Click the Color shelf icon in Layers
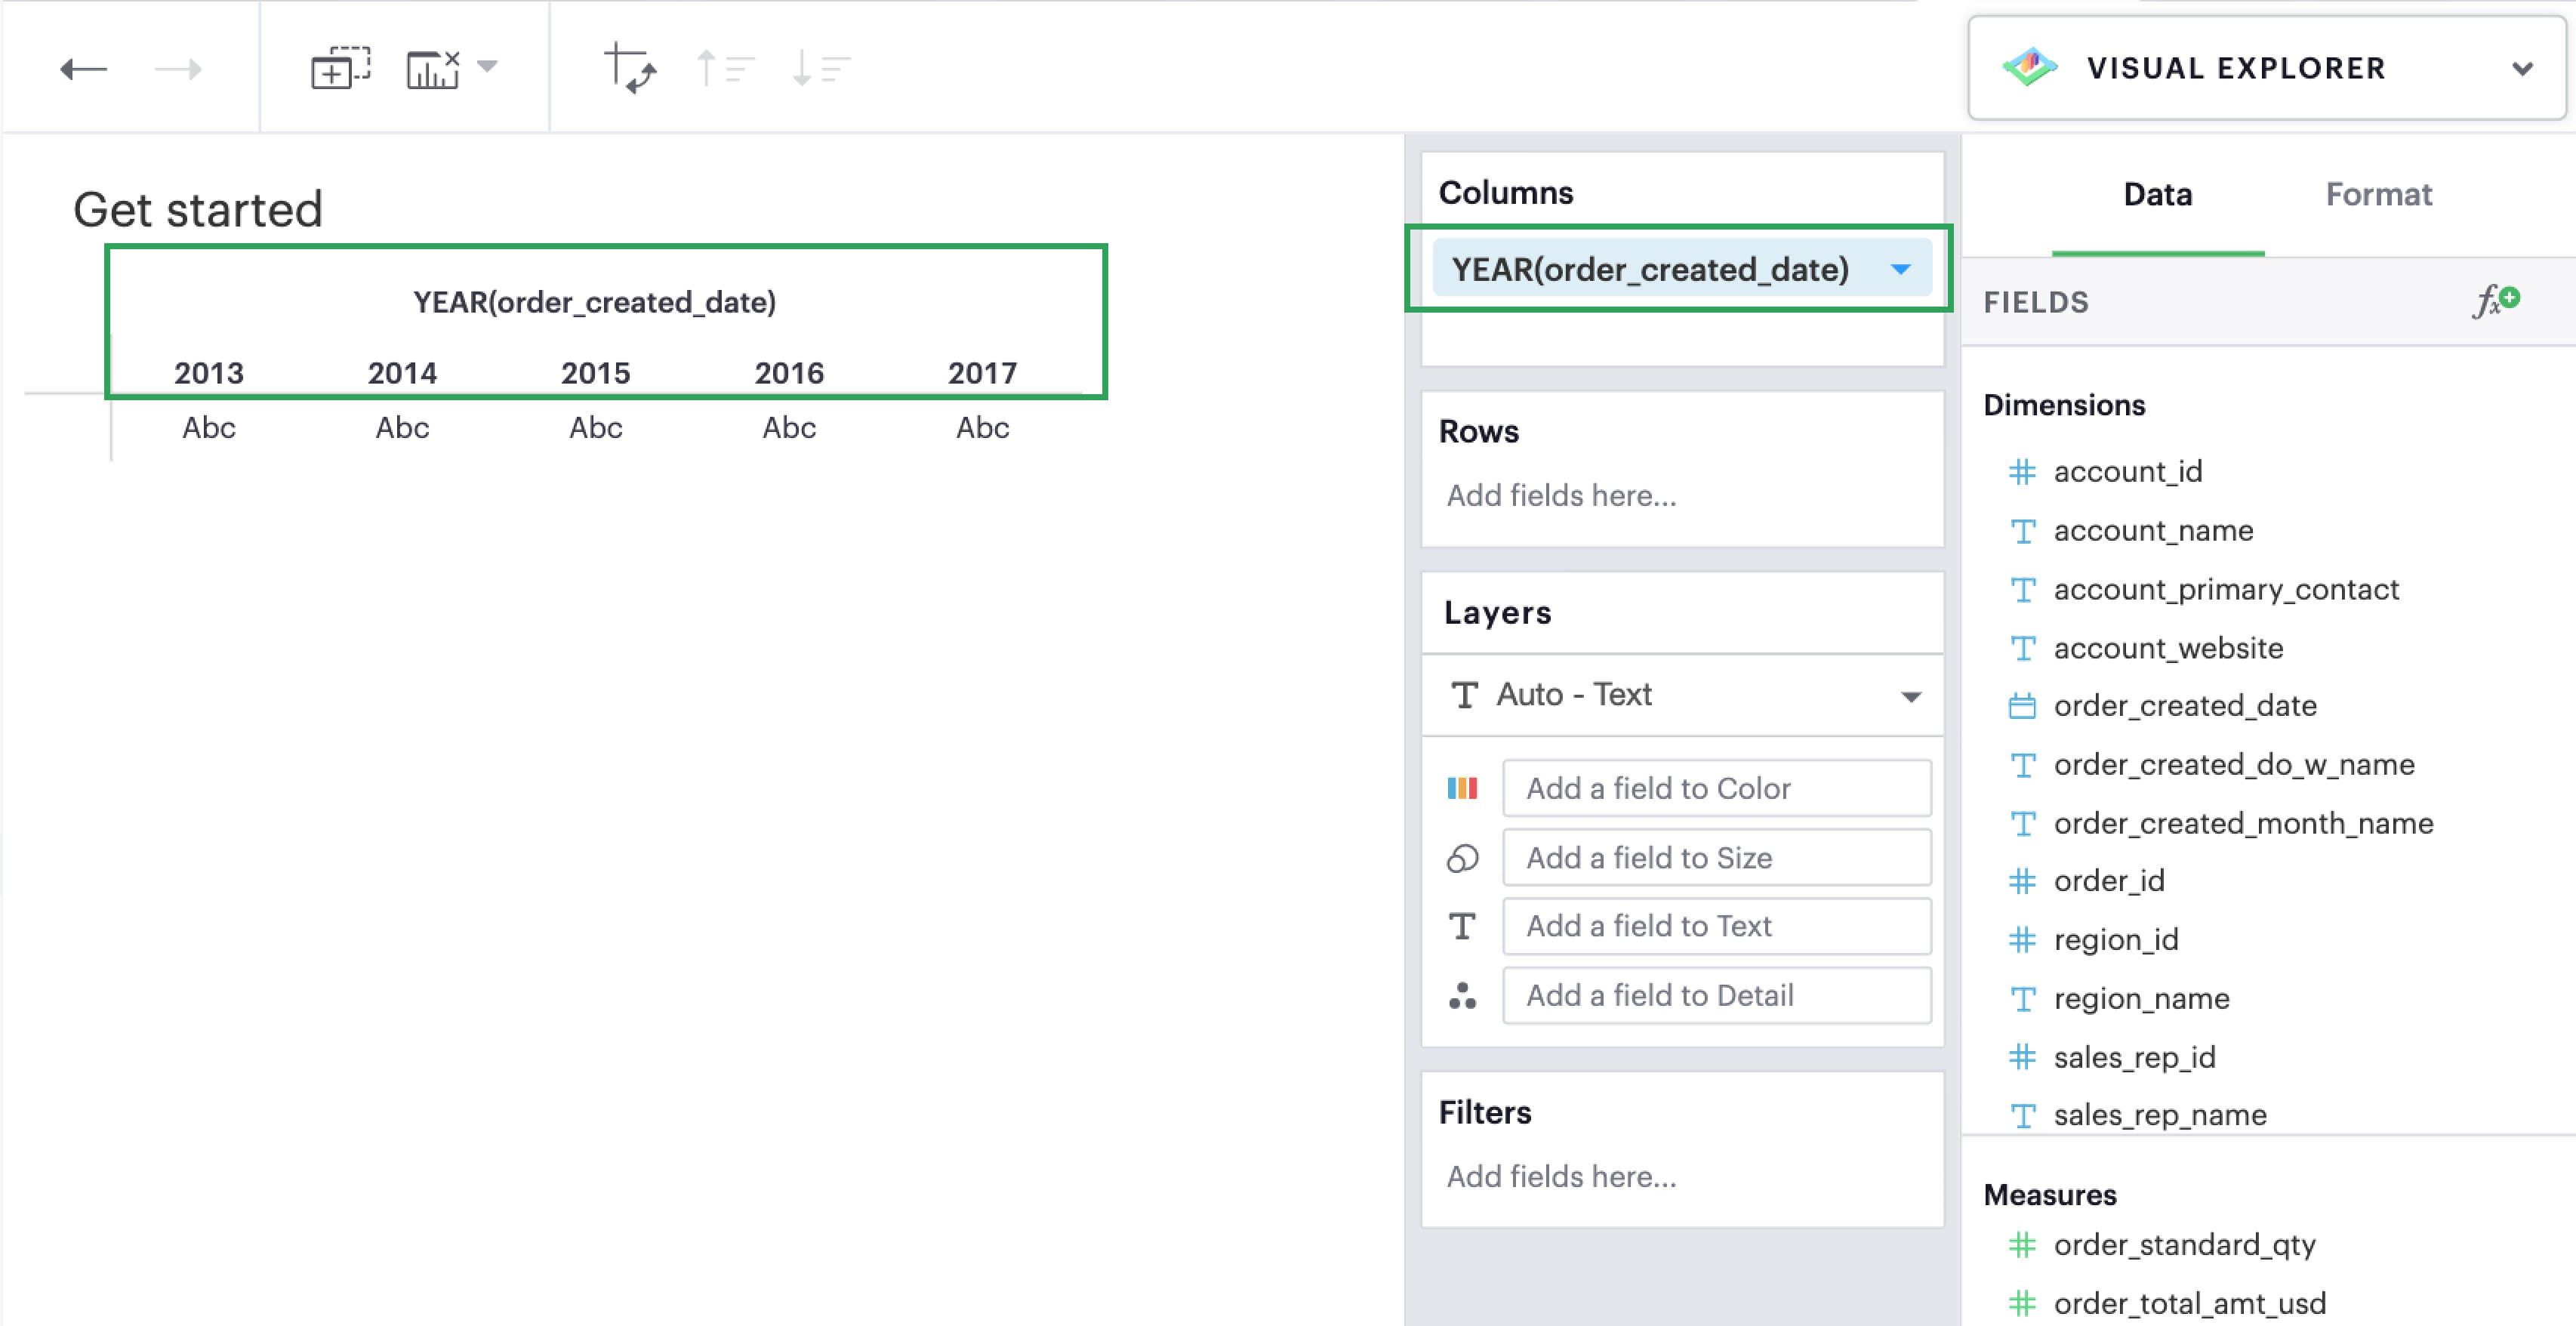This screenshot has width=2576, height=1326. [x=1463, y=787]
